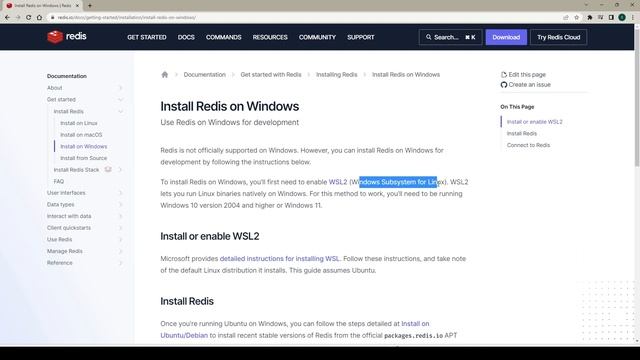Expand the Manage Redis section
The width and height of the screenshot is (640, 360).
120,251
